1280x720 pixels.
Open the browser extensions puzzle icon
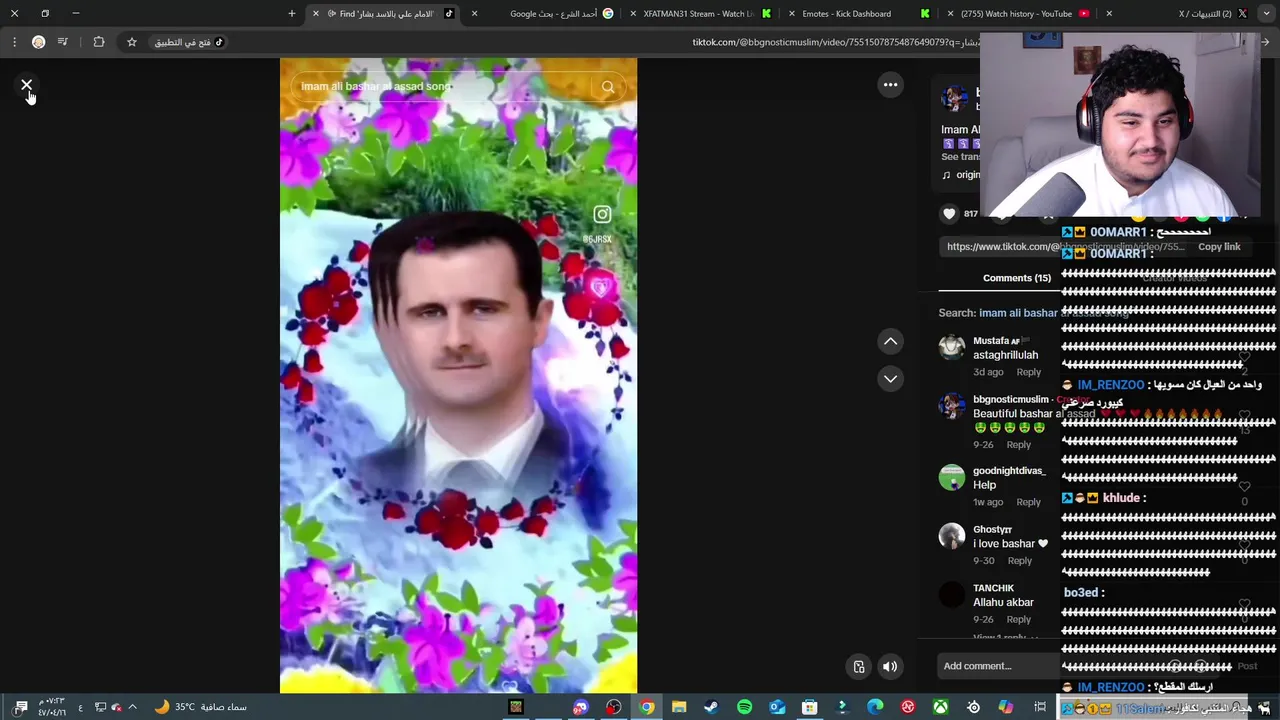(98, 42)
